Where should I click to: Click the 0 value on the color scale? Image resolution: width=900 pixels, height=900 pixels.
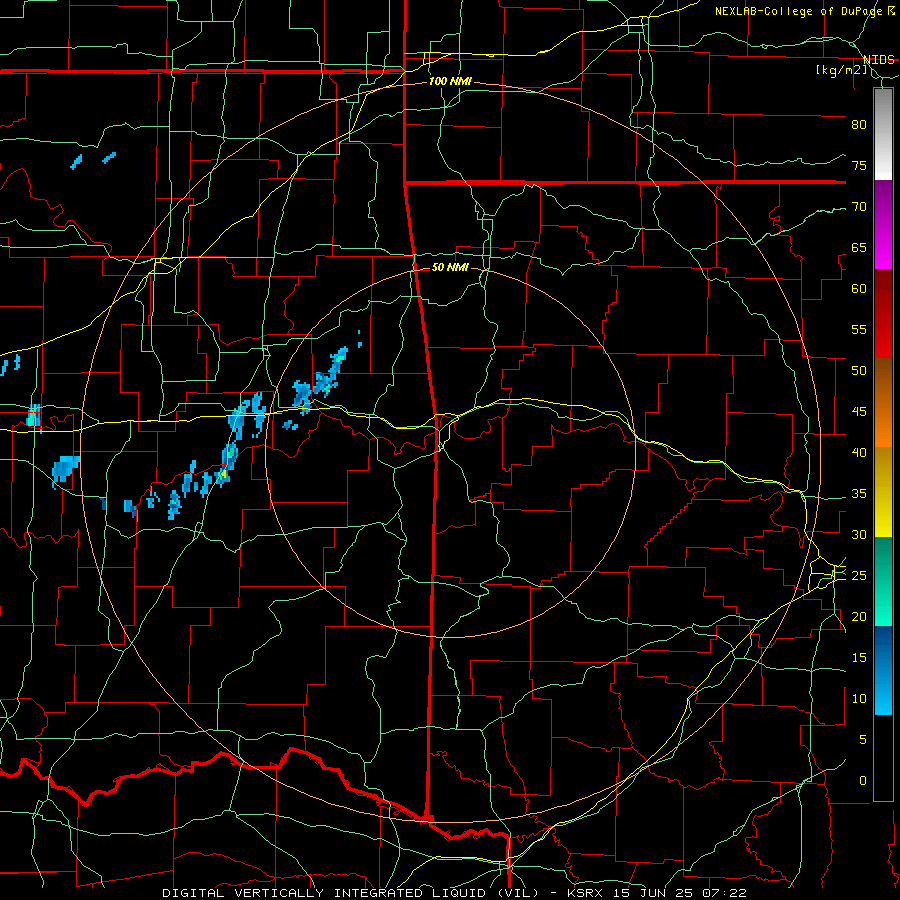(863, 781)
